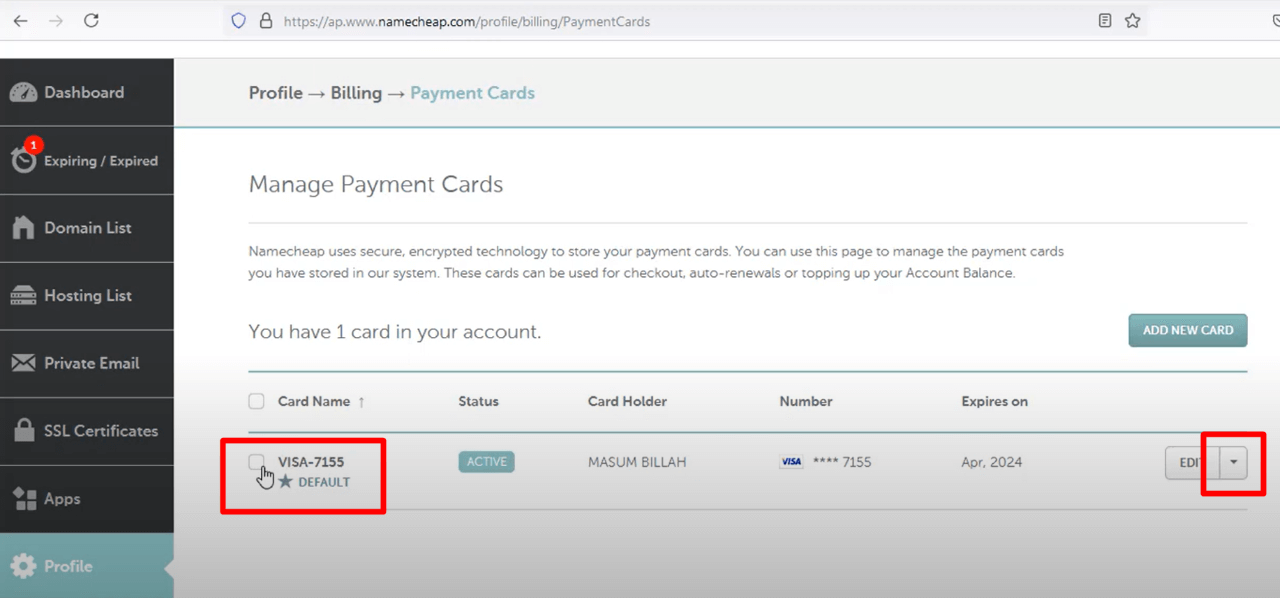
Task: Click the shield tracking protection icon
Action: tap(238, 20)
